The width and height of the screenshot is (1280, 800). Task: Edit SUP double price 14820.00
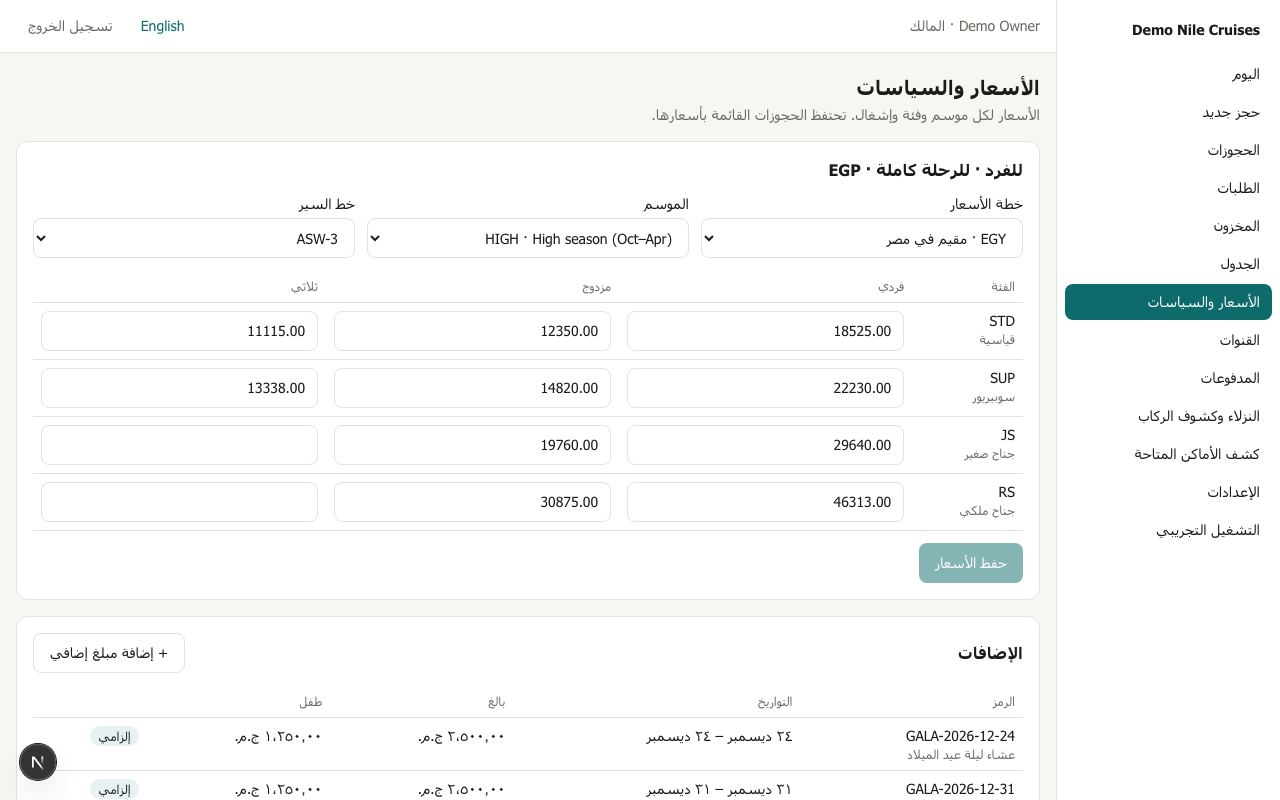click(x=472, y=388)
